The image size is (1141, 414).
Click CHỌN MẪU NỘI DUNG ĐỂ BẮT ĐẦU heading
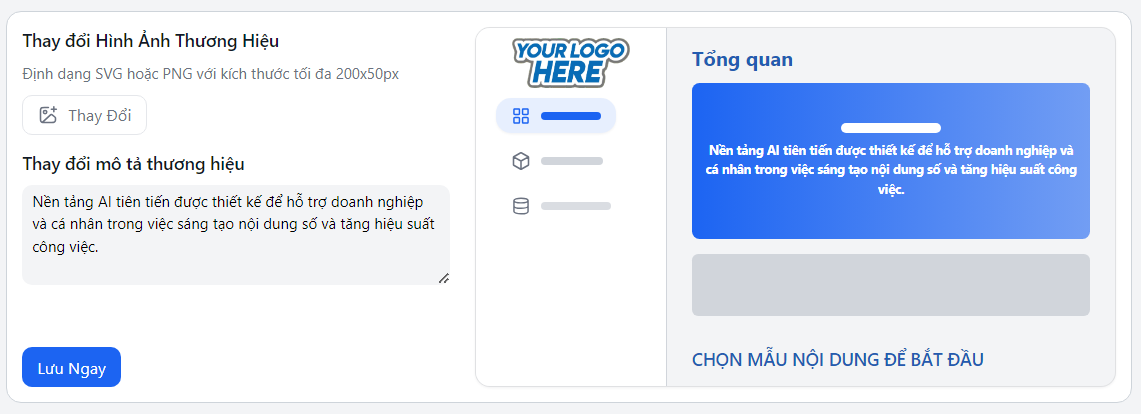pos(837,359)
